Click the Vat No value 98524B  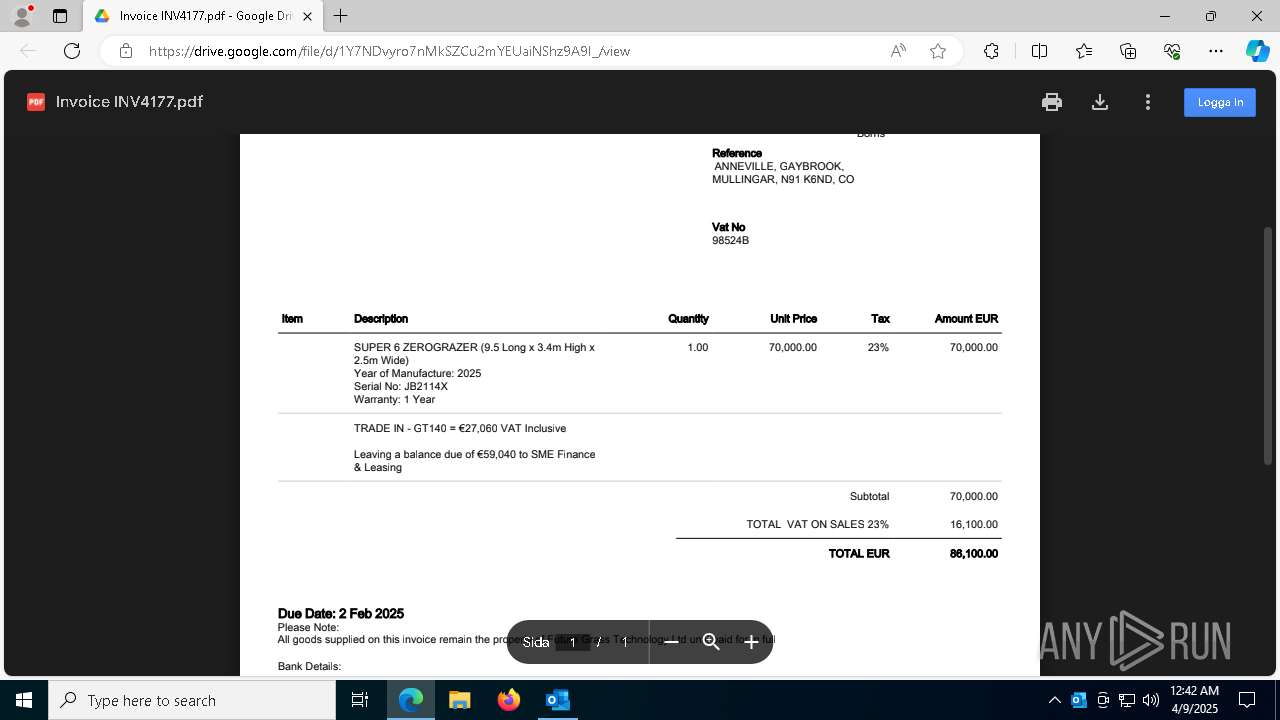pyautogui.click(x=730, y=241)
